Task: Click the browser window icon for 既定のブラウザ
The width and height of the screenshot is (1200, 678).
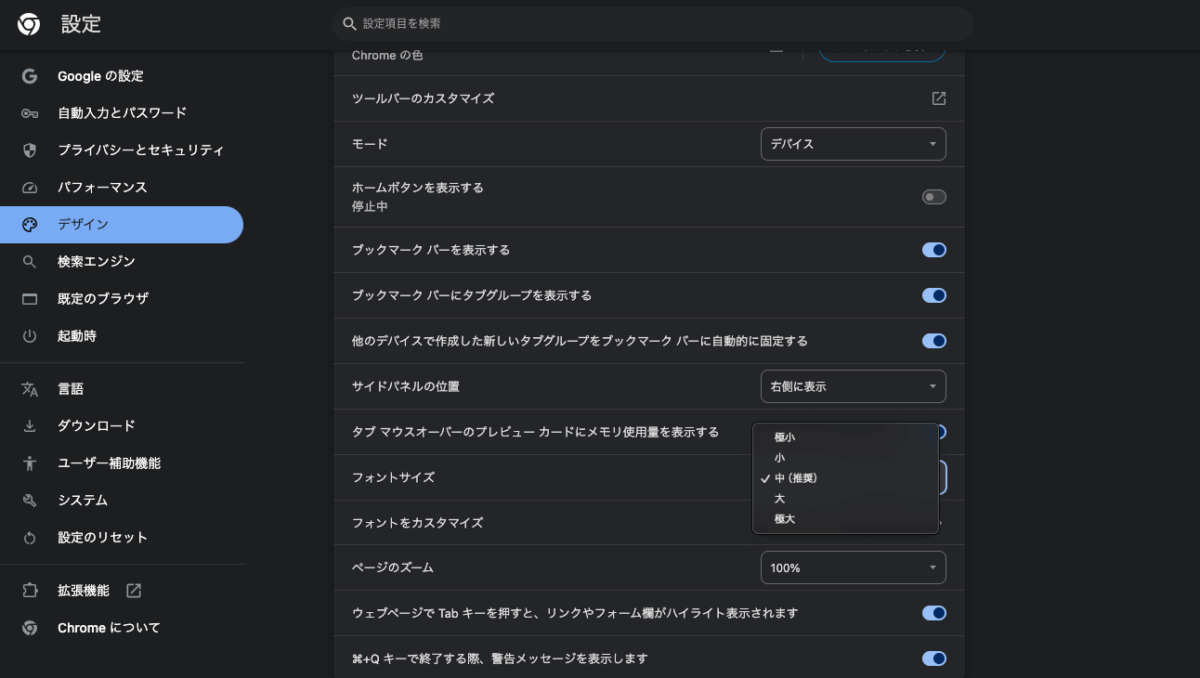Action: point(29,298)
